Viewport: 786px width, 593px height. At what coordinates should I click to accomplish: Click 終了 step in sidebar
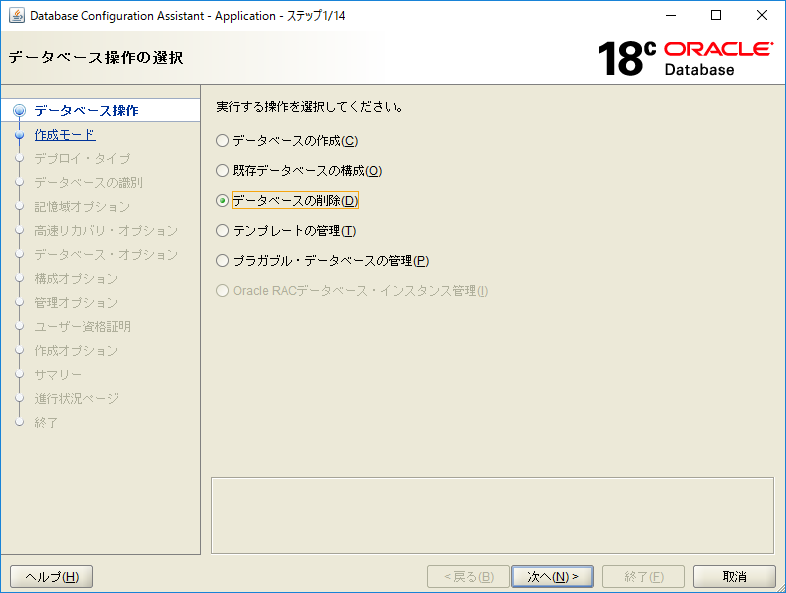[x=46, y=423]
